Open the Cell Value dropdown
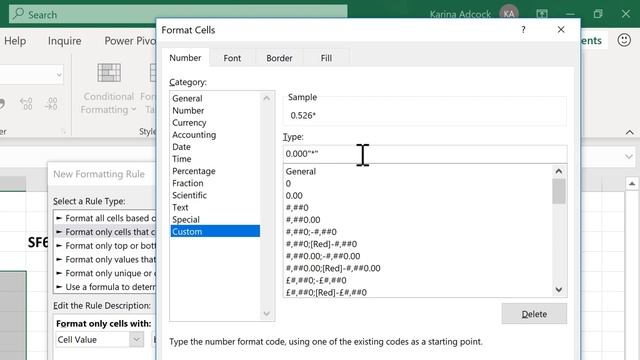Screen dimensions: 640x360 pyautogui.click(x=136, y=340)
